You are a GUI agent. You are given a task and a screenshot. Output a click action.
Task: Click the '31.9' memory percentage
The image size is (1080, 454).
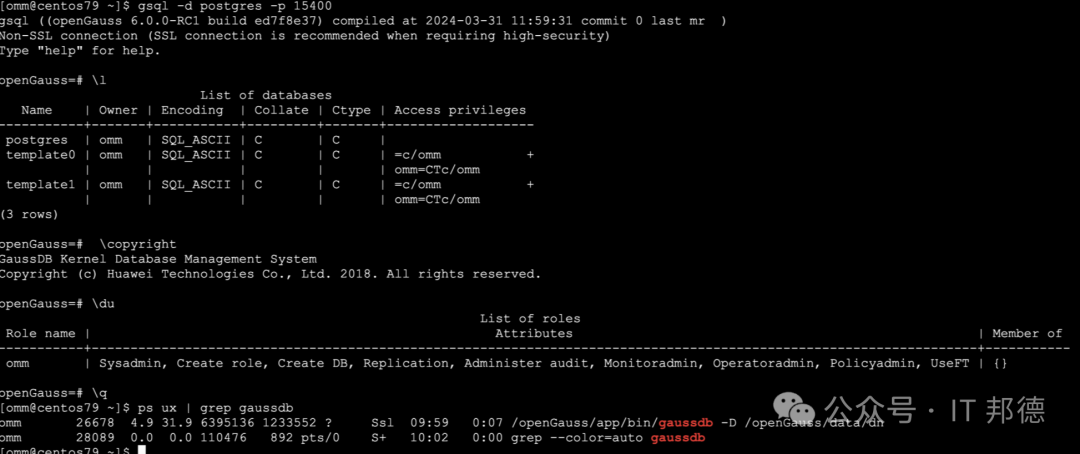click(176, 422)
